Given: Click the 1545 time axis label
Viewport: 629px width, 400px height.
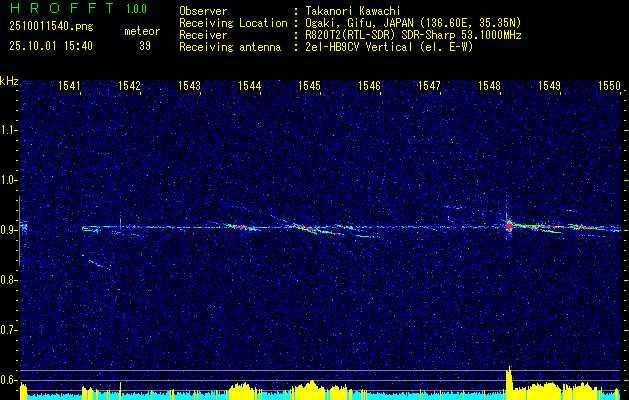Looking at the screenshot, I should click(310, 85).
